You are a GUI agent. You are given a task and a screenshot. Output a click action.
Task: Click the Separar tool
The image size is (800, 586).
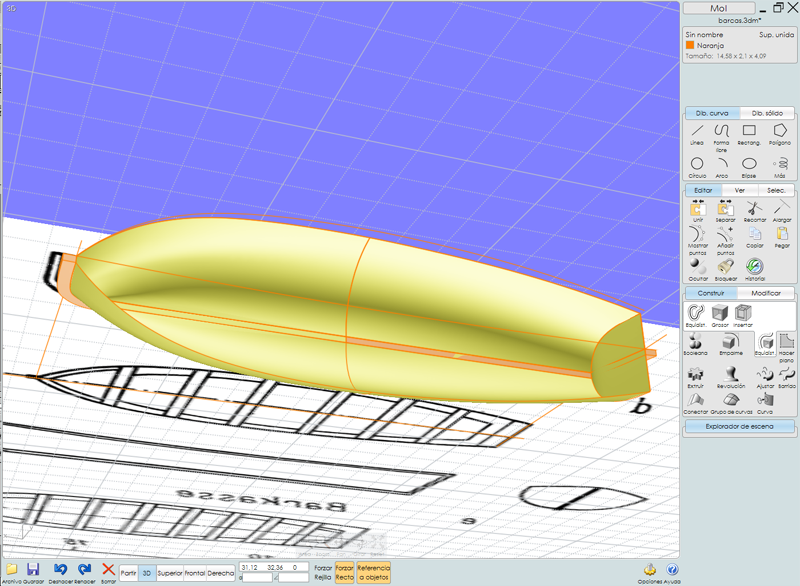[725, 209]
